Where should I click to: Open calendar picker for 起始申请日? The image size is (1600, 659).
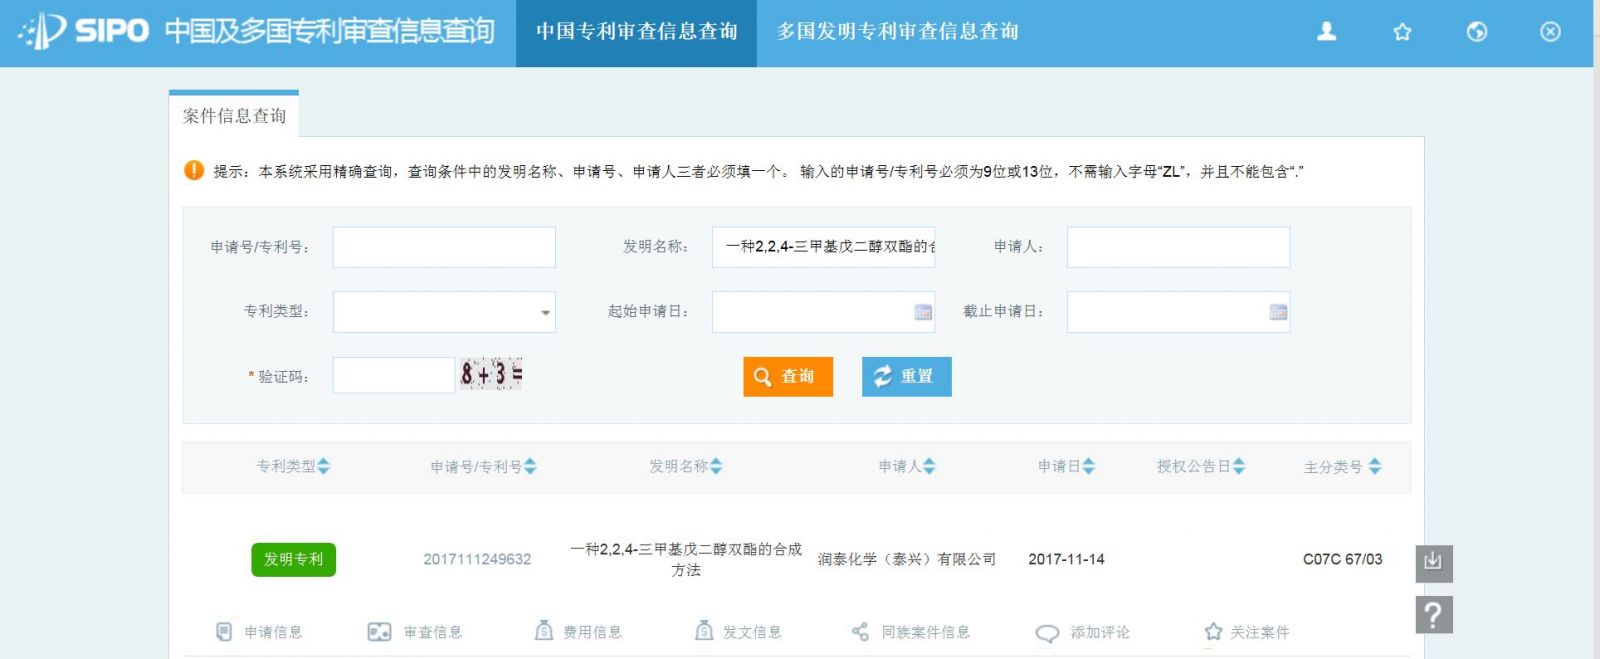(x=923, y=312)
